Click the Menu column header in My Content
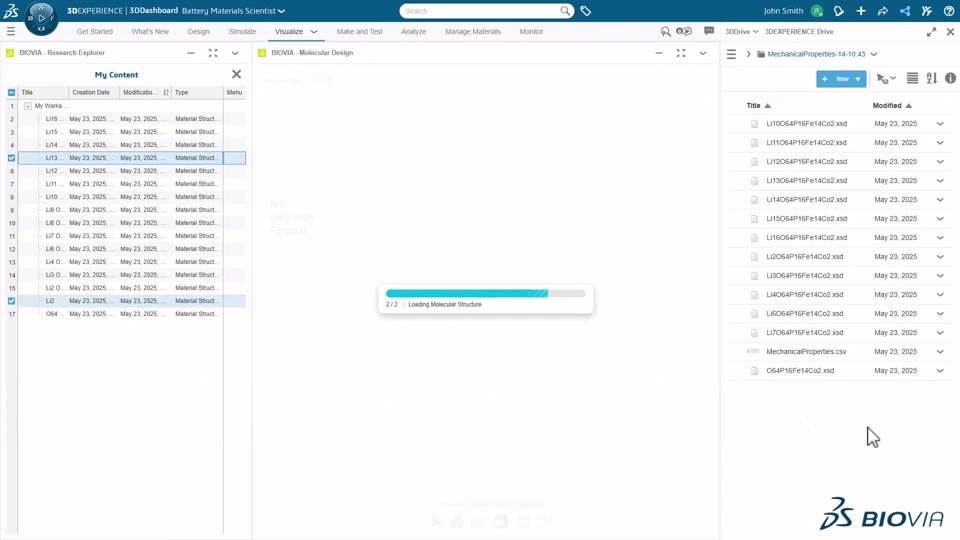The image size is (960, 540). pos(234,92)
